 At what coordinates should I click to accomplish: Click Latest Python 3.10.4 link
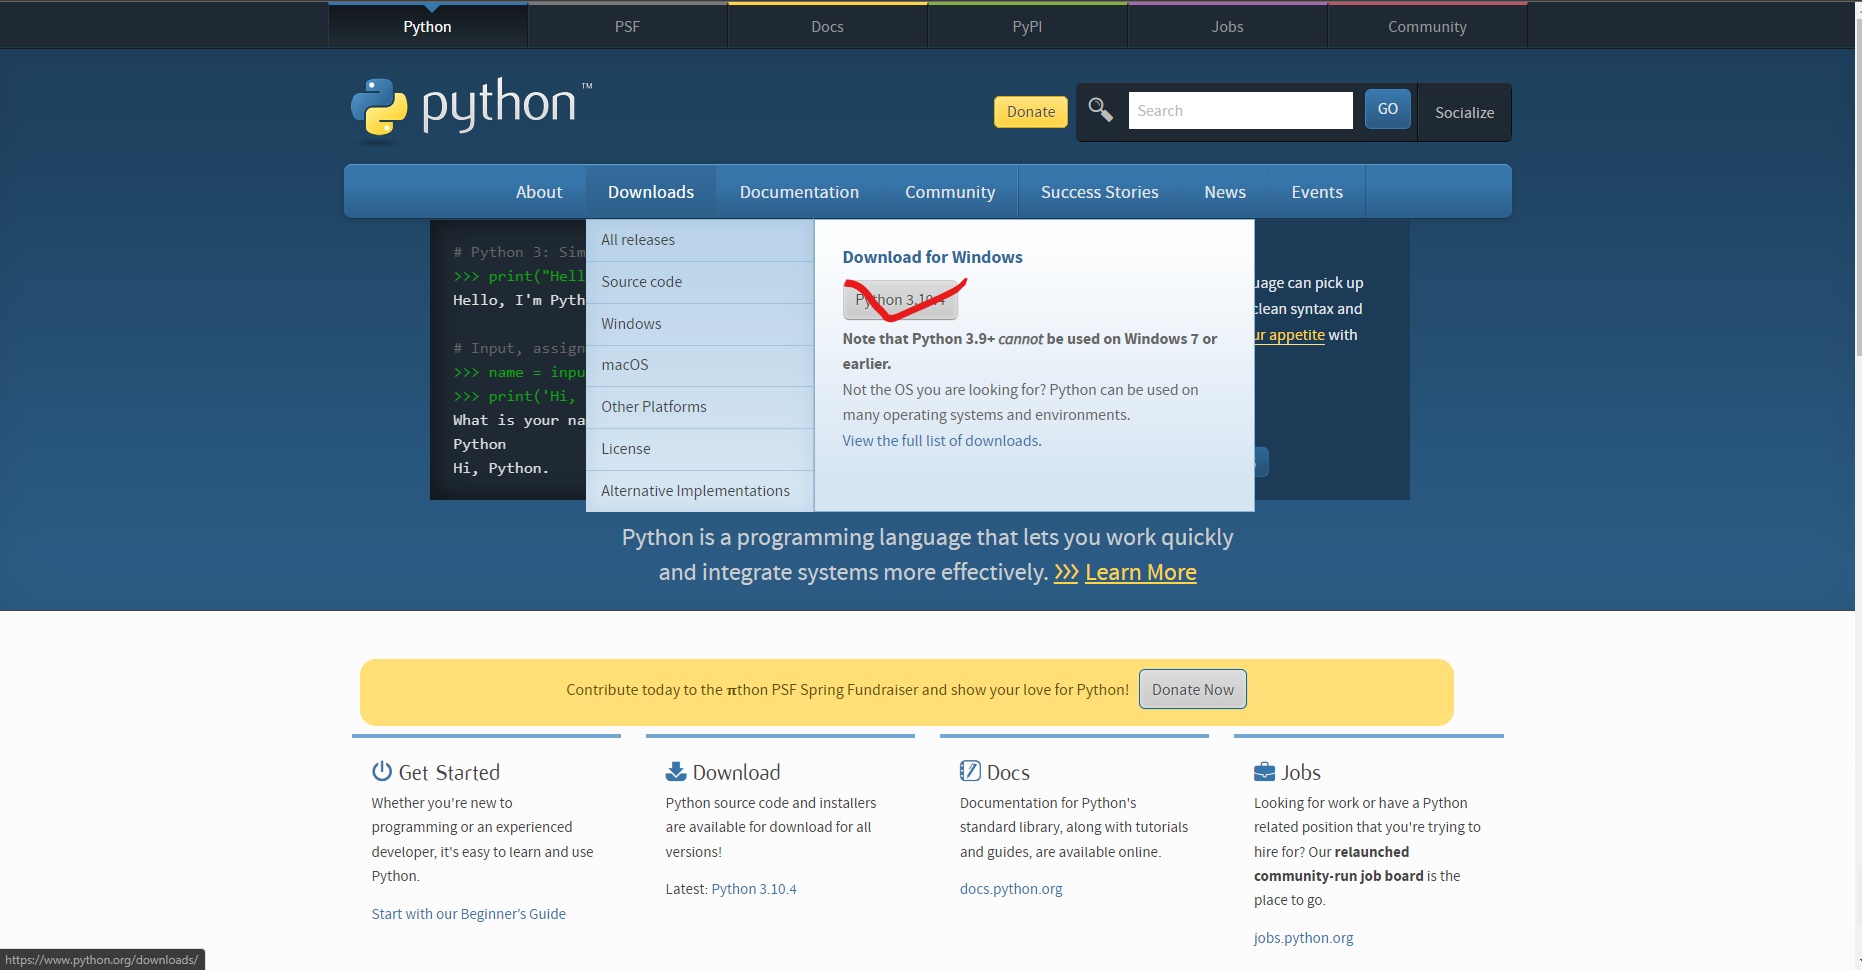pyautogui.click(x=754, y=889)
